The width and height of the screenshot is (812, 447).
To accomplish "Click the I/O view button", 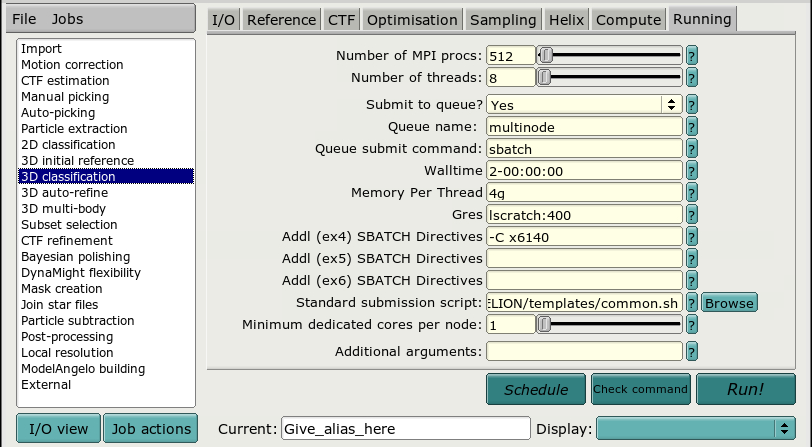I will [x=59, y=428].
